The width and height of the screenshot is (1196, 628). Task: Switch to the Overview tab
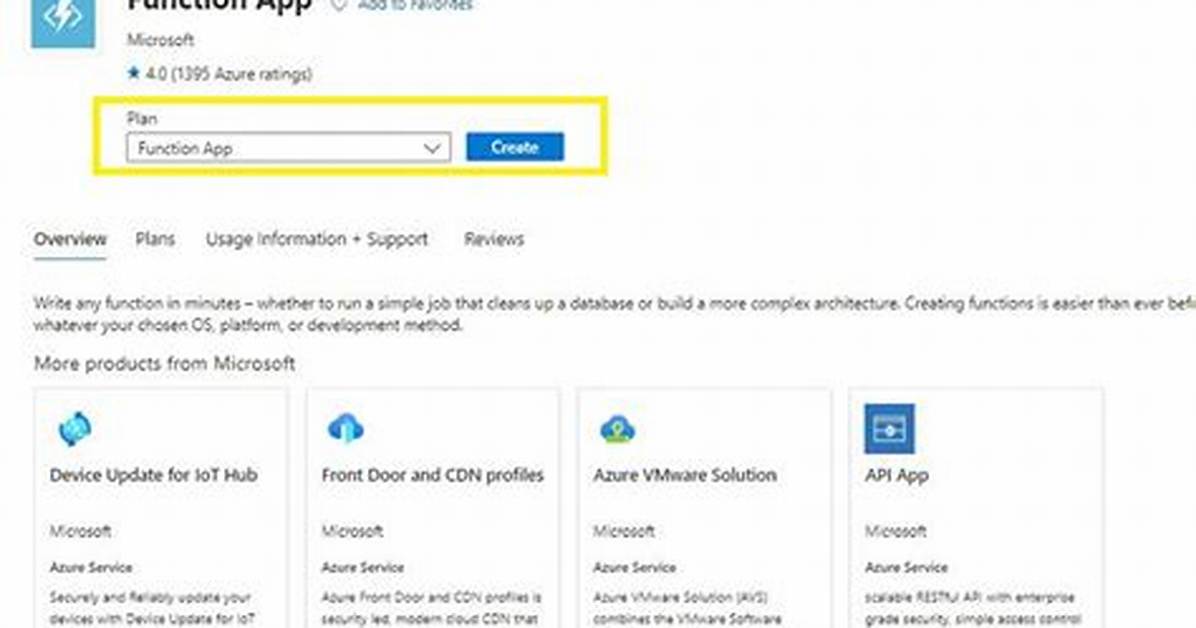70,240
